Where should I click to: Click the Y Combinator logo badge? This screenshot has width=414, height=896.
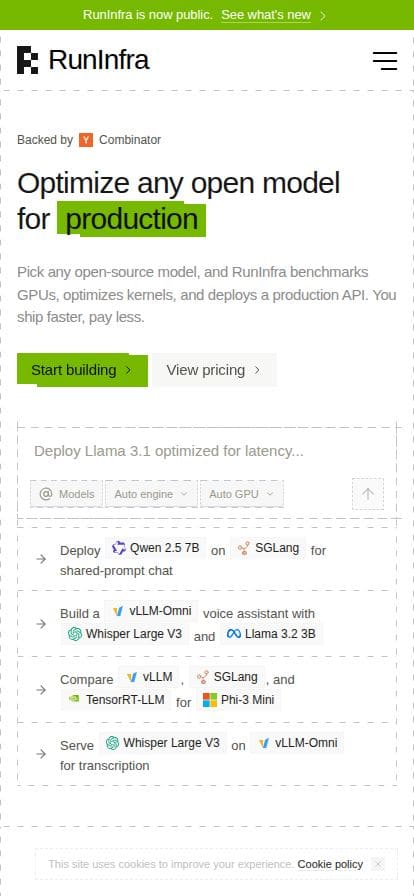(x=86, y=140)
